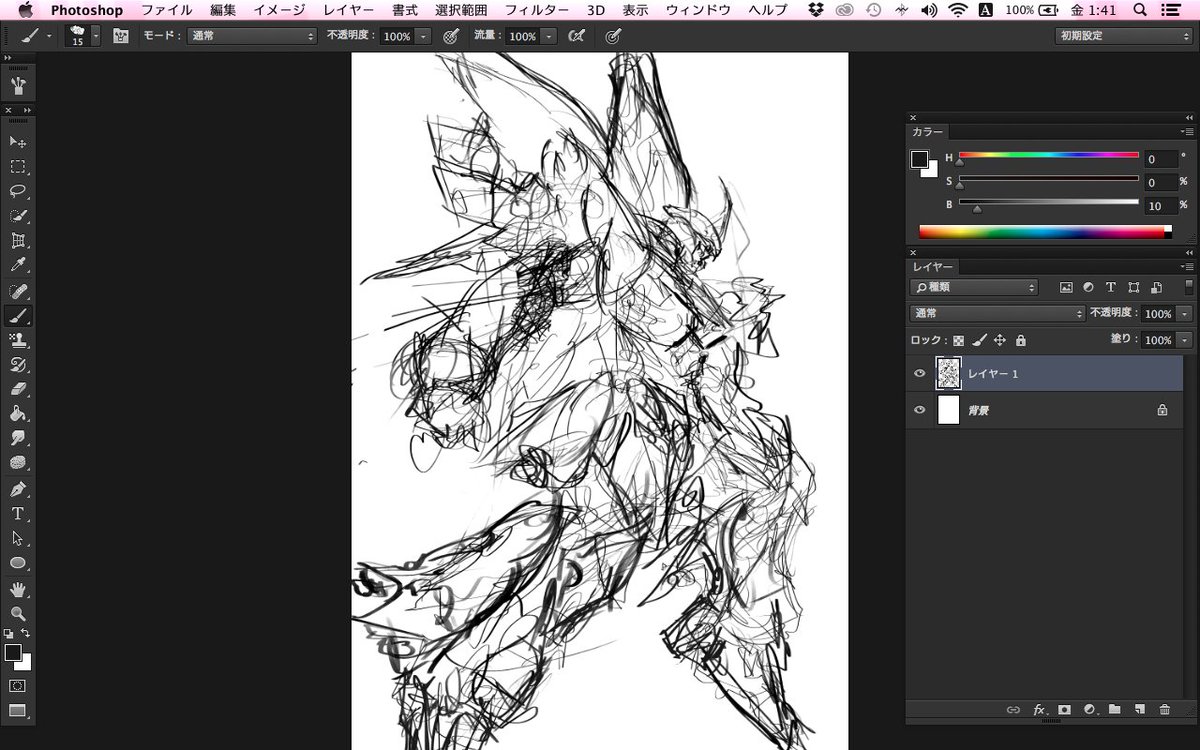Select the Zoom tool

(x=18, y=613)
